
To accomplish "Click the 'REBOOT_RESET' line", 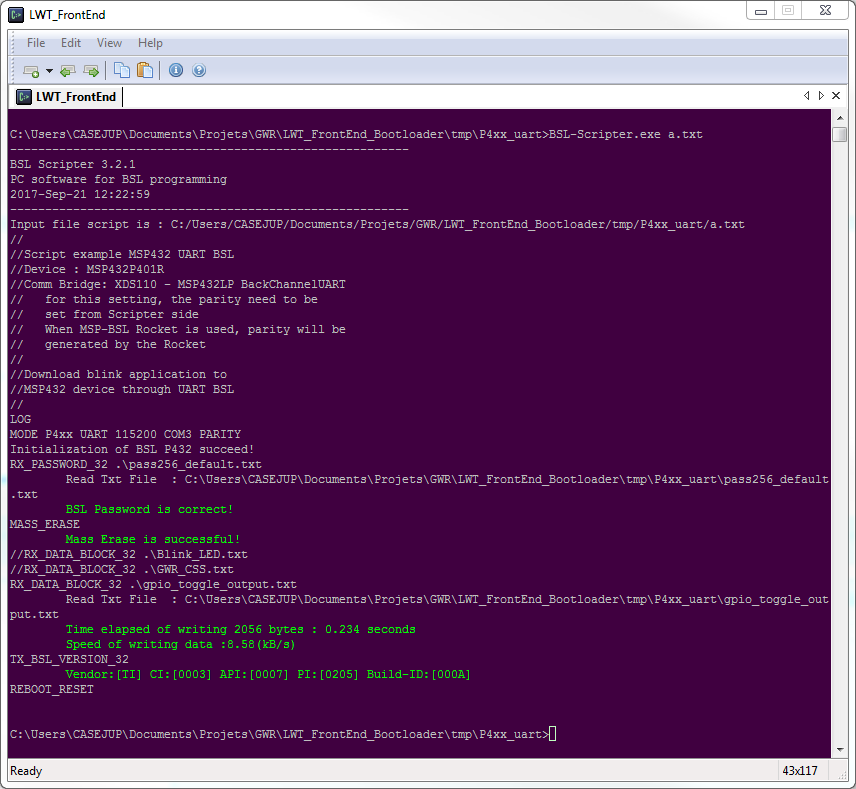I will tap(52, 689).
